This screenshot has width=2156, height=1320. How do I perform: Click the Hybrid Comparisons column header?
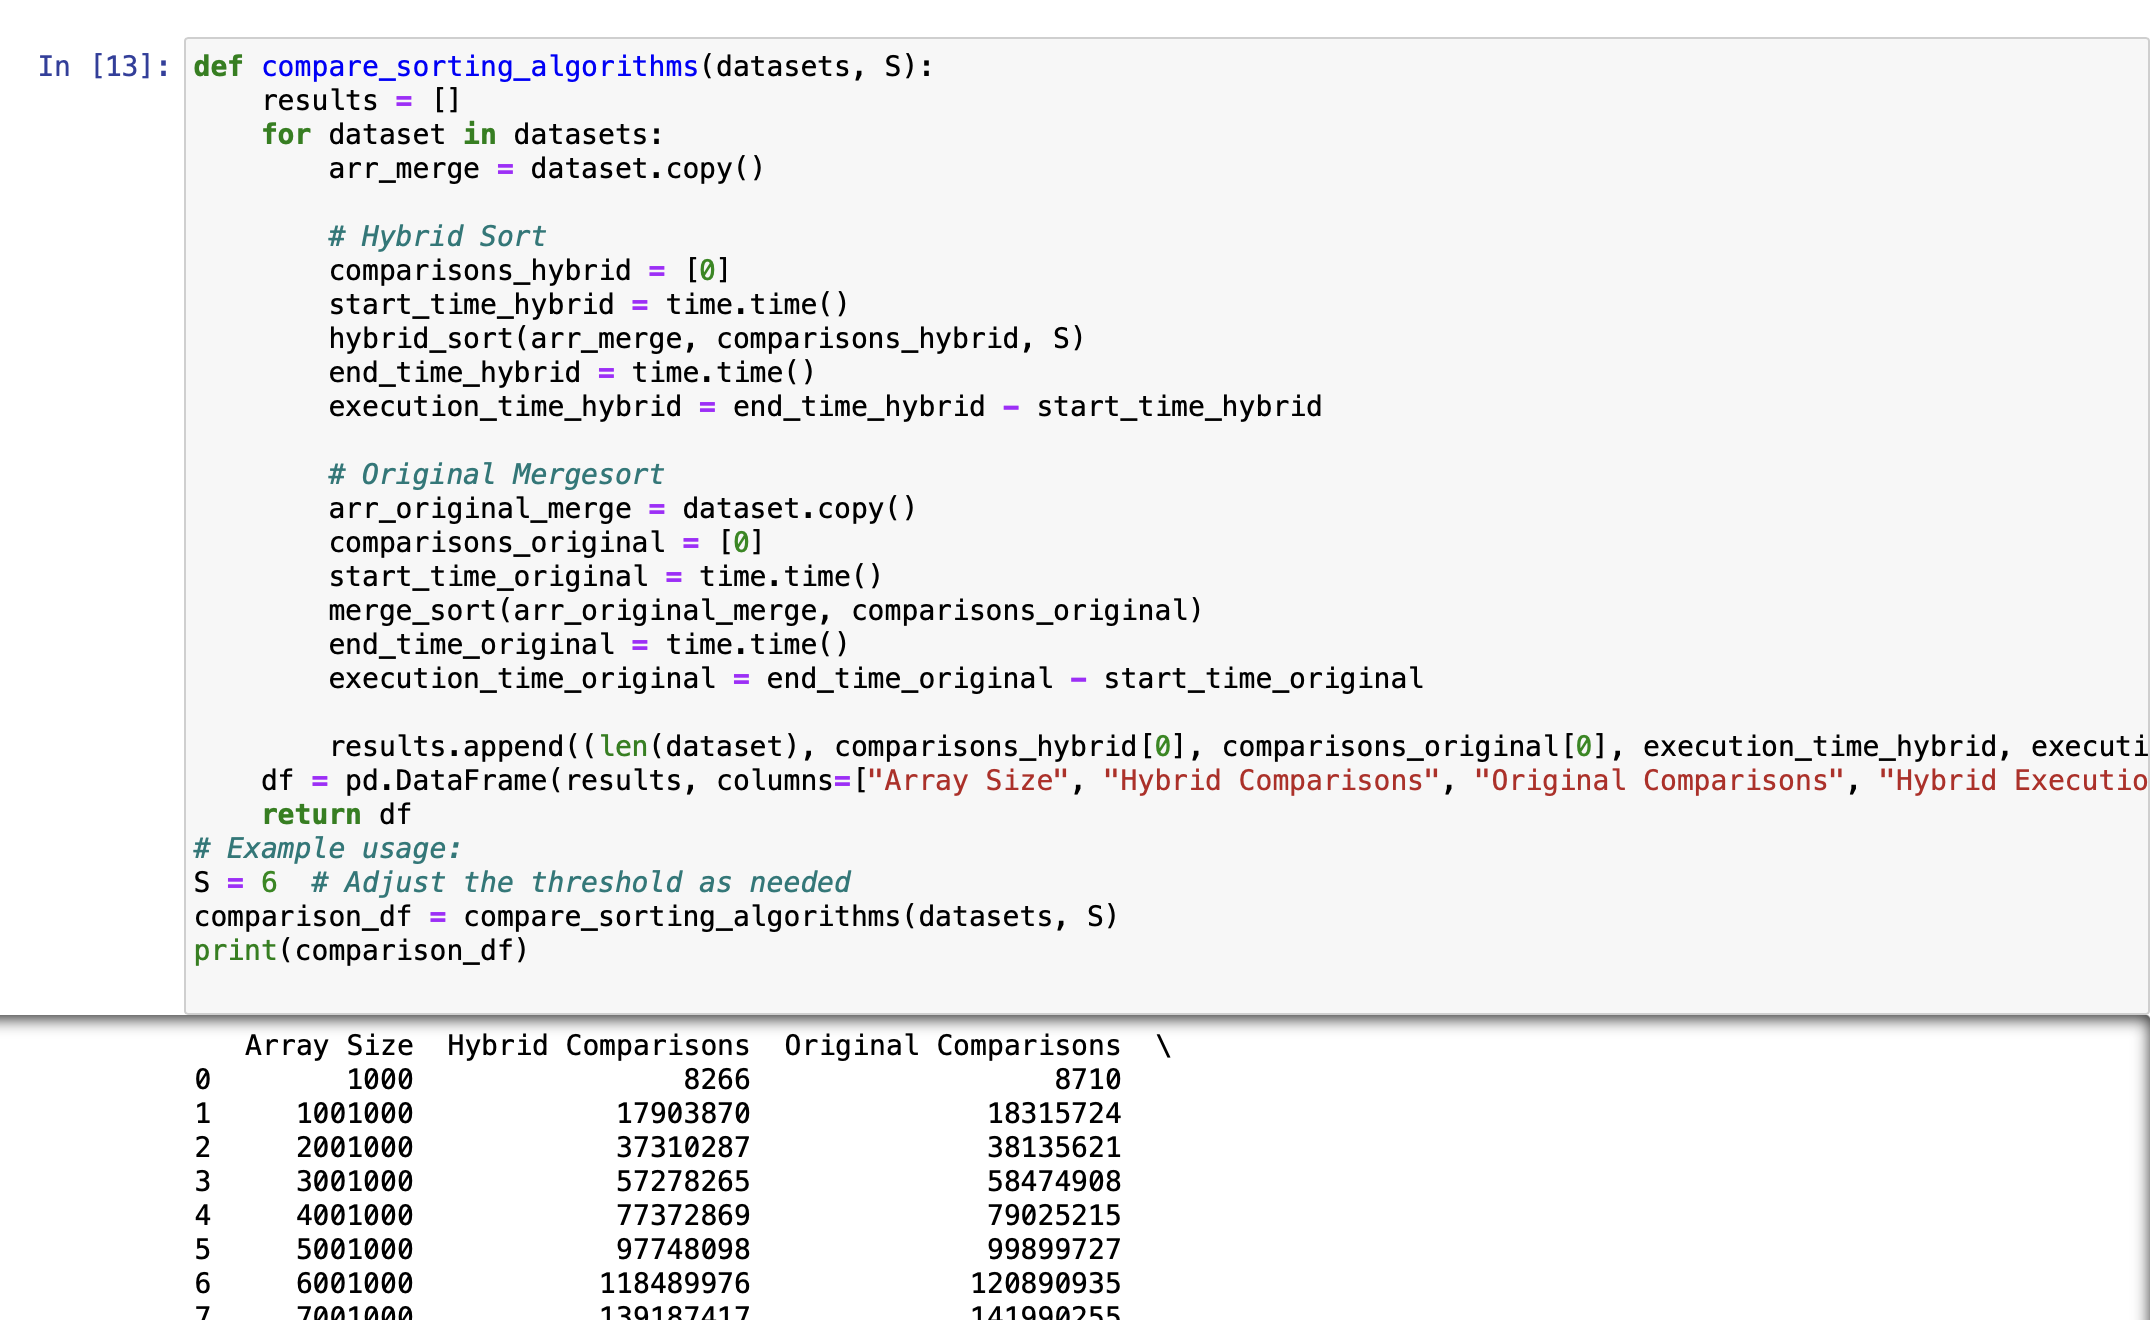597,1044
